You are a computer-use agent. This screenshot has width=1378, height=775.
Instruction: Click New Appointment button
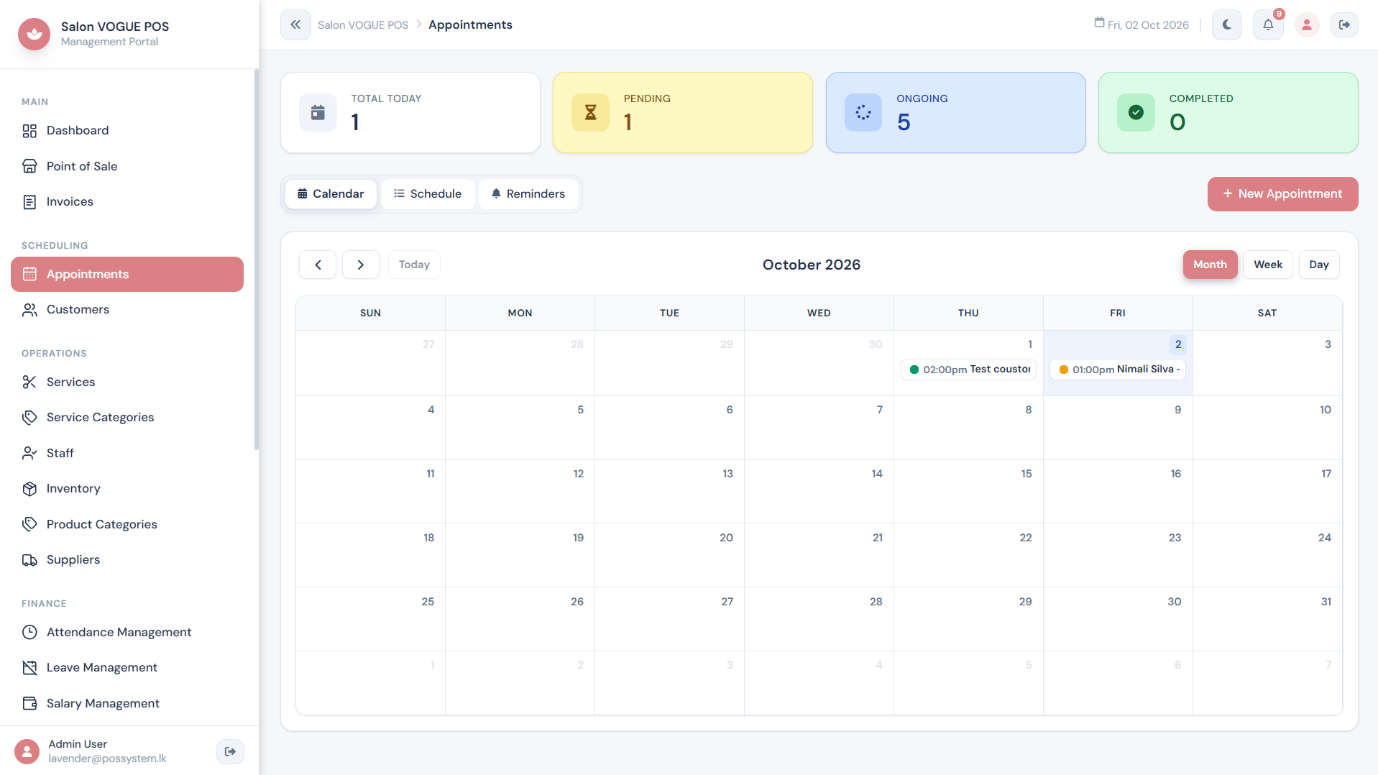coord(1283,194)
